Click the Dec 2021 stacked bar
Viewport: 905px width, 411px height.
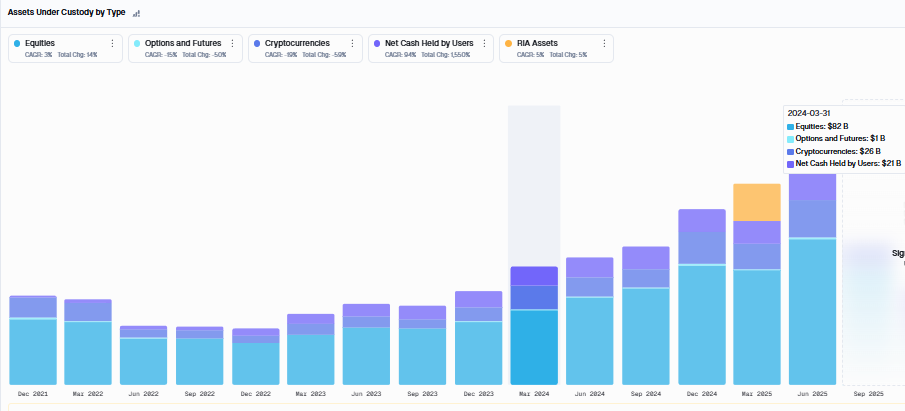click(x=33, y=341)
